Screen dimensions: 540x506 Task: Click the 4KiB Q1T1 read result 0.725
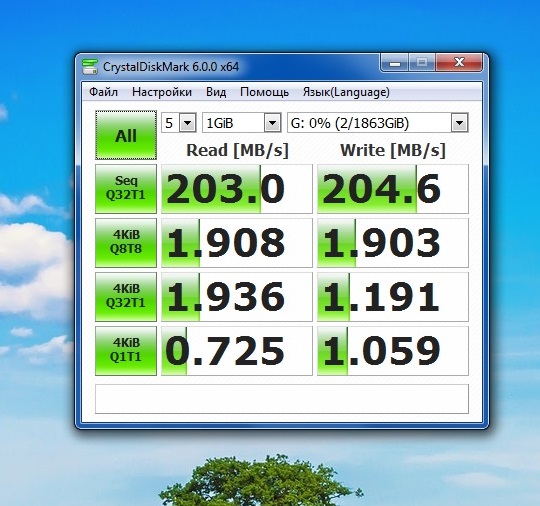[237, 351]
